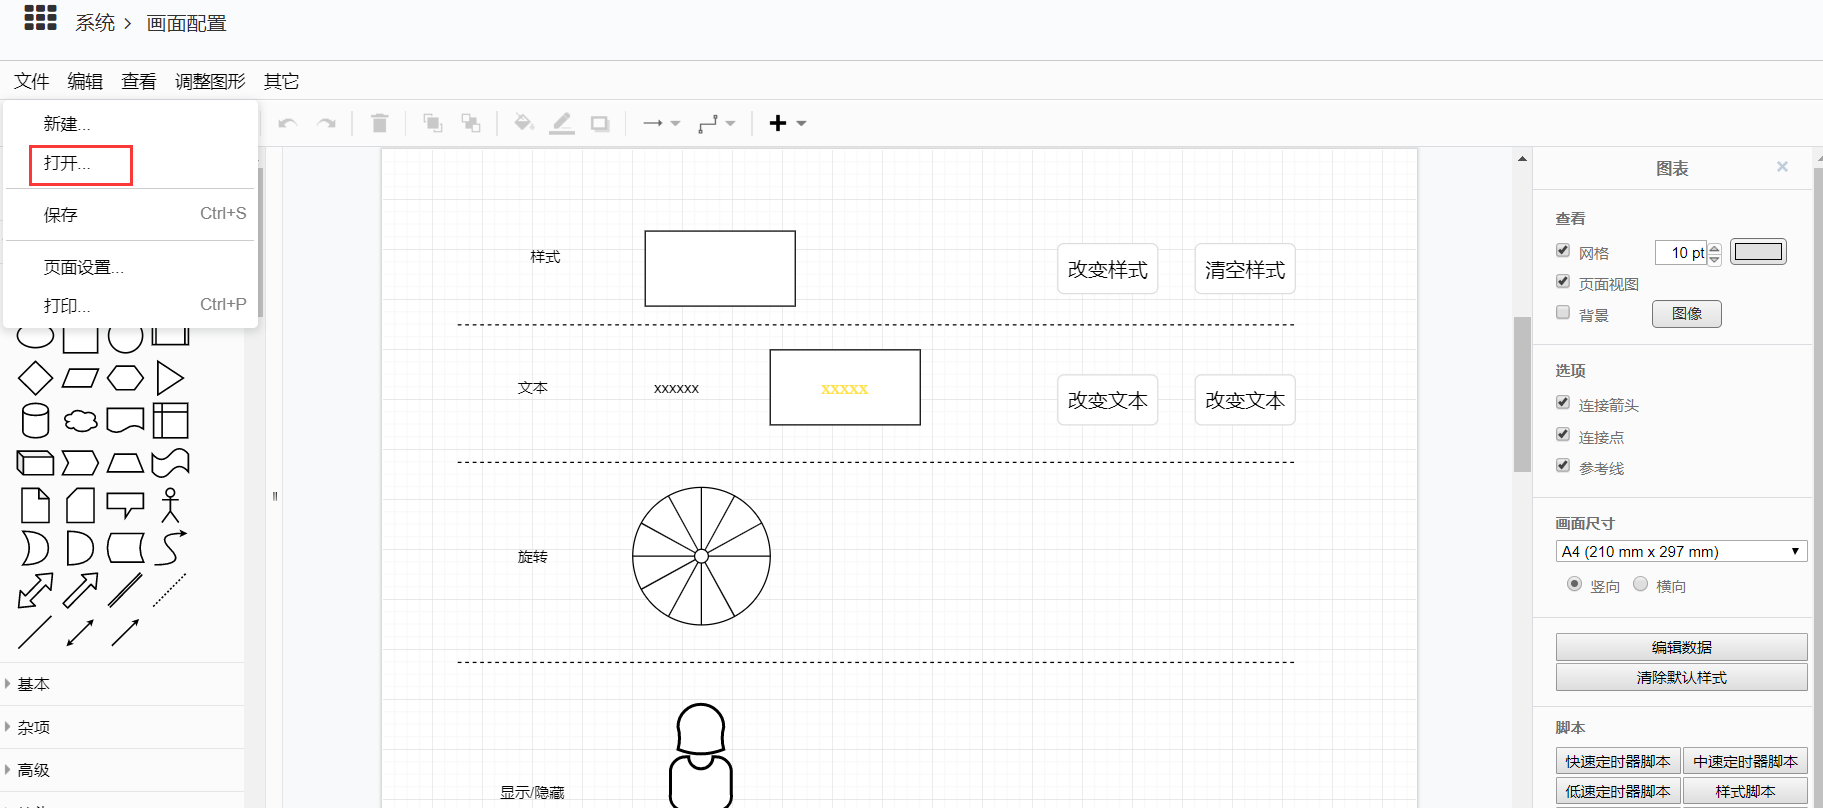Click the grid color swatch
1823x808 pixels.
pyautogui.click(x=1758, y=252)
